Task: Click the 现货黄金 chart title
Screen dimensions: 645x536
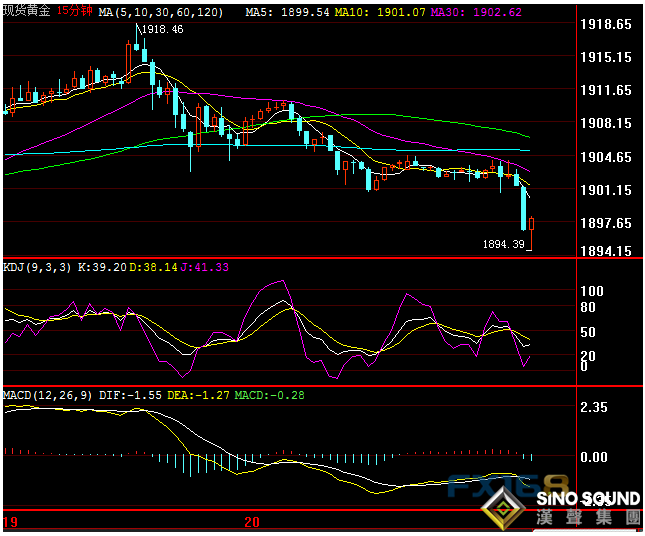Action: point(25,10)
